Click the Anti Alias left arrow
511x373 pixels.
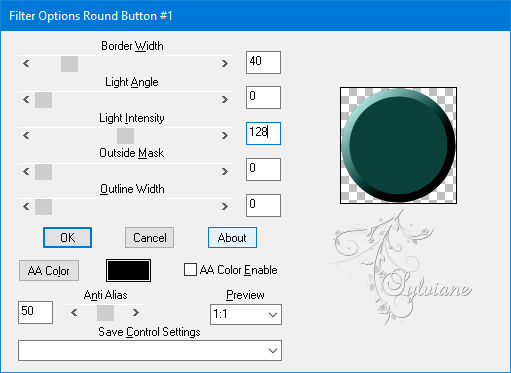coord(74,312)
